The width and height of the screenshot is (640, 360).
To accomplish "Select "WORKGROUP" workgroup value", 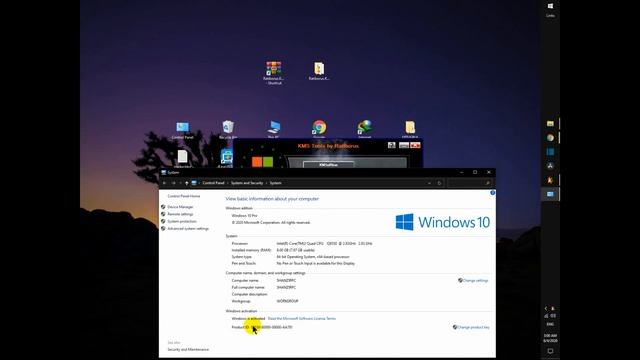I will [287, 301].
